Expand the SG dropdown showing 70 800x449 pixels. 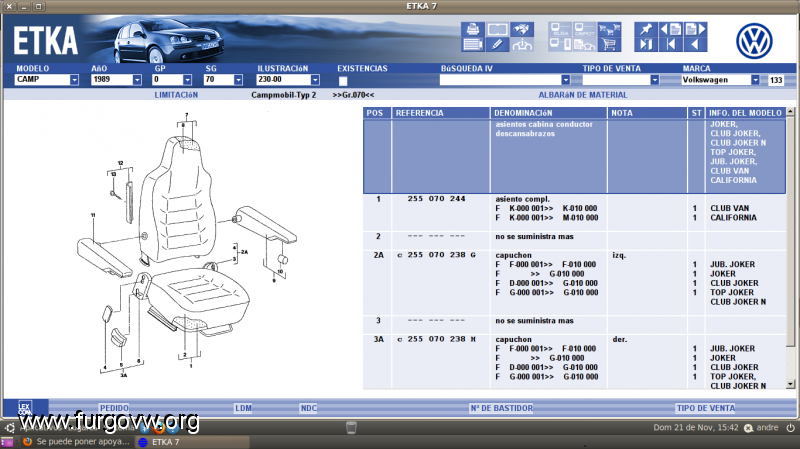click(223, 80)
